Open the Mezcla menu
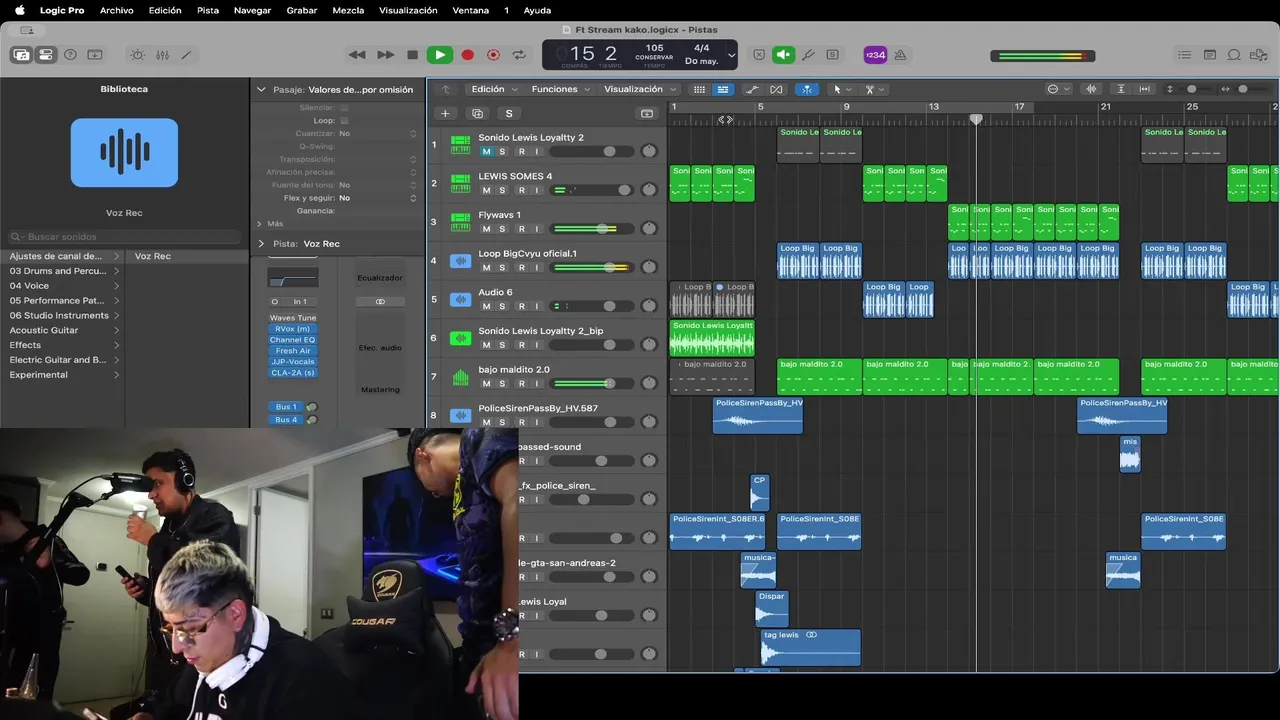Image resolution: width=1280 pixels, height=720 pixels. coord(348,10)
